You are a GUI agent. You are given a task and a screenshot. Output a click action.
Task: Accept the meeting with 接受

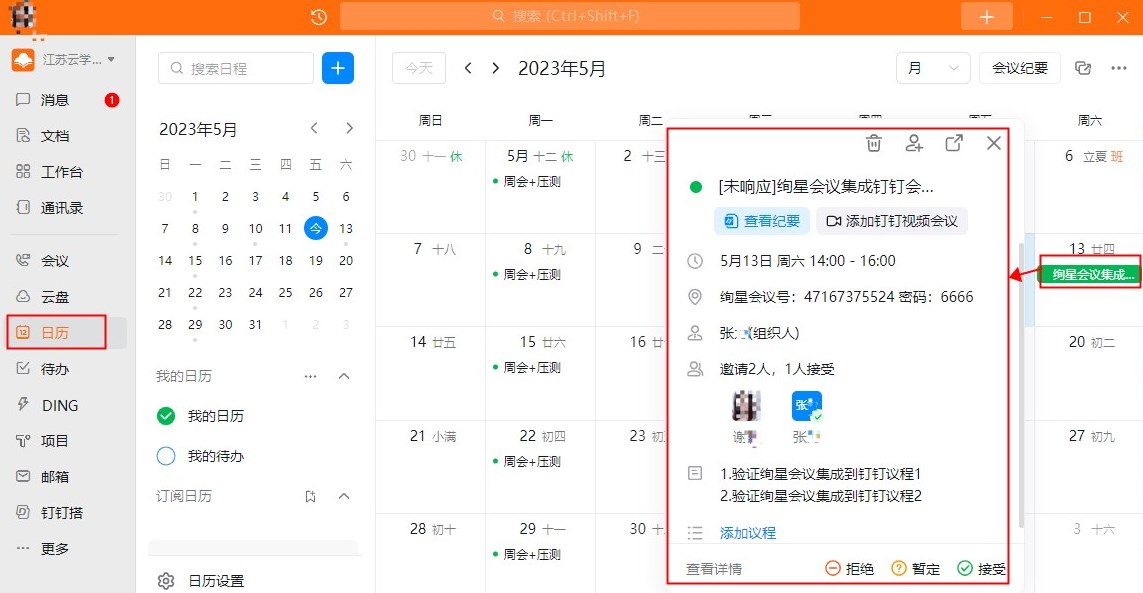tap(981, 569)
